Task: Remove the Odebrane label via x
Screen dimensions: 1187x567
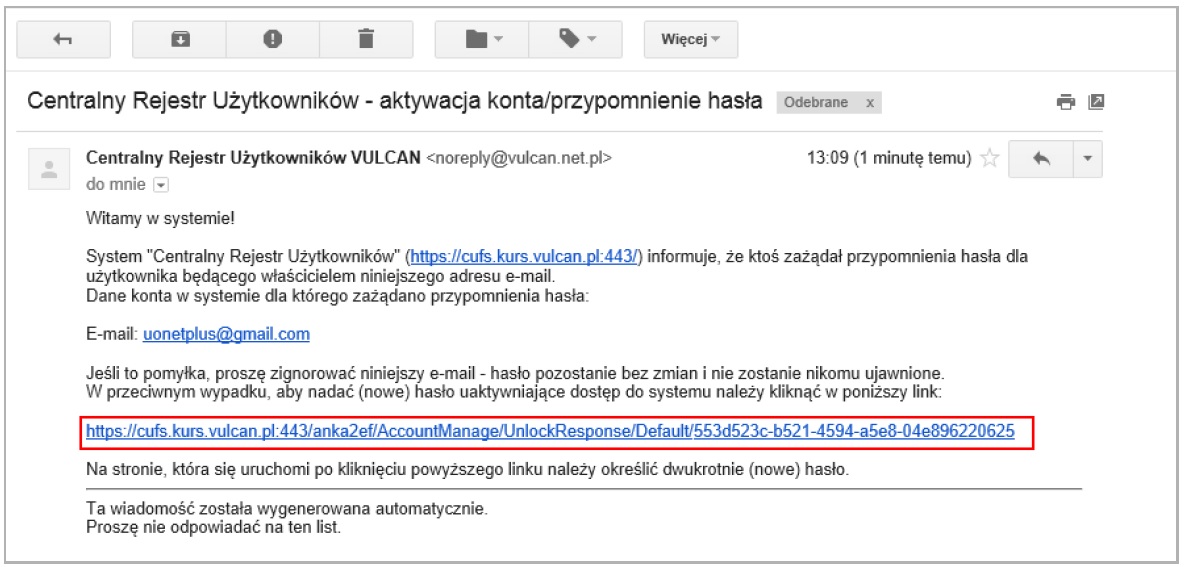Action: 870,103
